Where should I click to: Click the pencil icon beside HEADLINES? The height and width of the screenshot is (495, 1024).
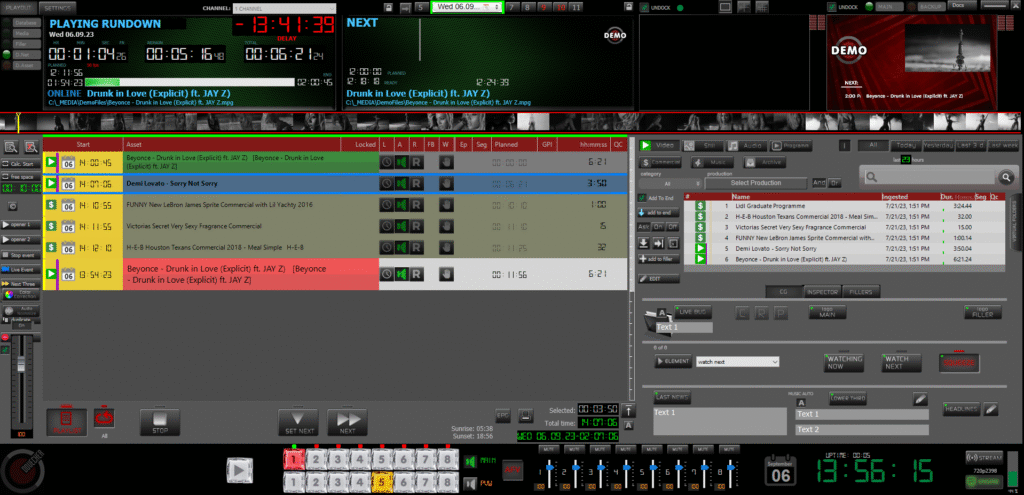click(x=991, y=409)
